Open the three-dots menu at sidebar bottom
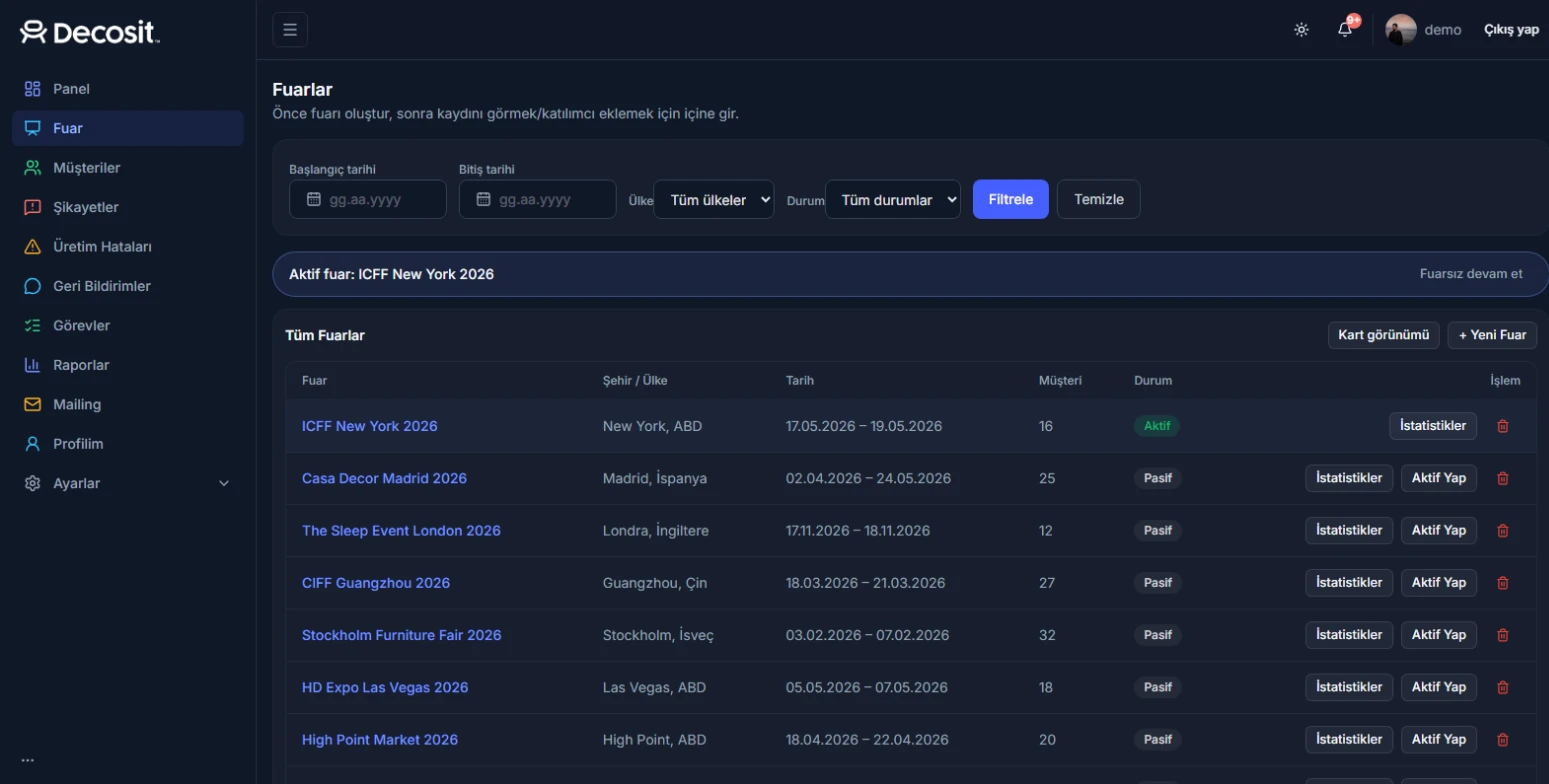The width and height of the screenshot is (1549, 784). tap(28, 760)
